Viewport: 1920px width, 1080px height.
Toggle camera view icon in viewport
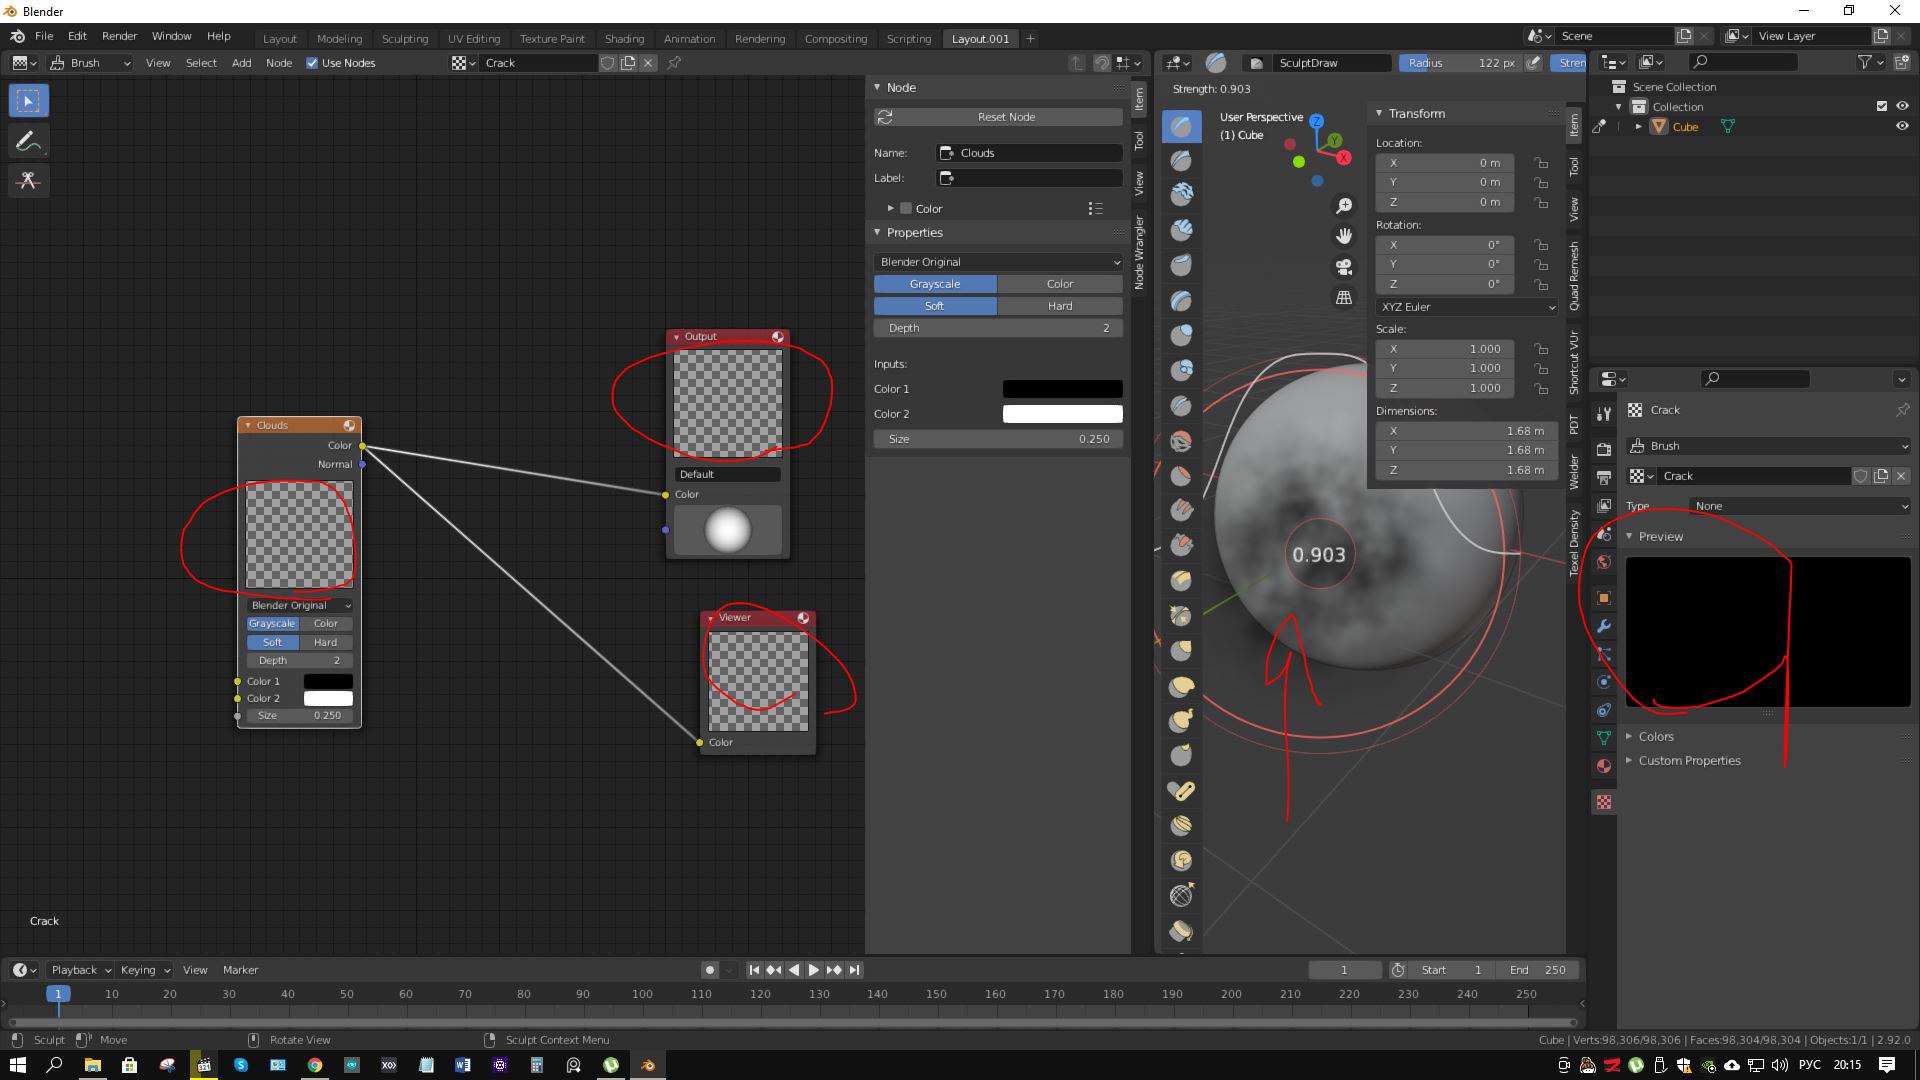point(1344,267)
